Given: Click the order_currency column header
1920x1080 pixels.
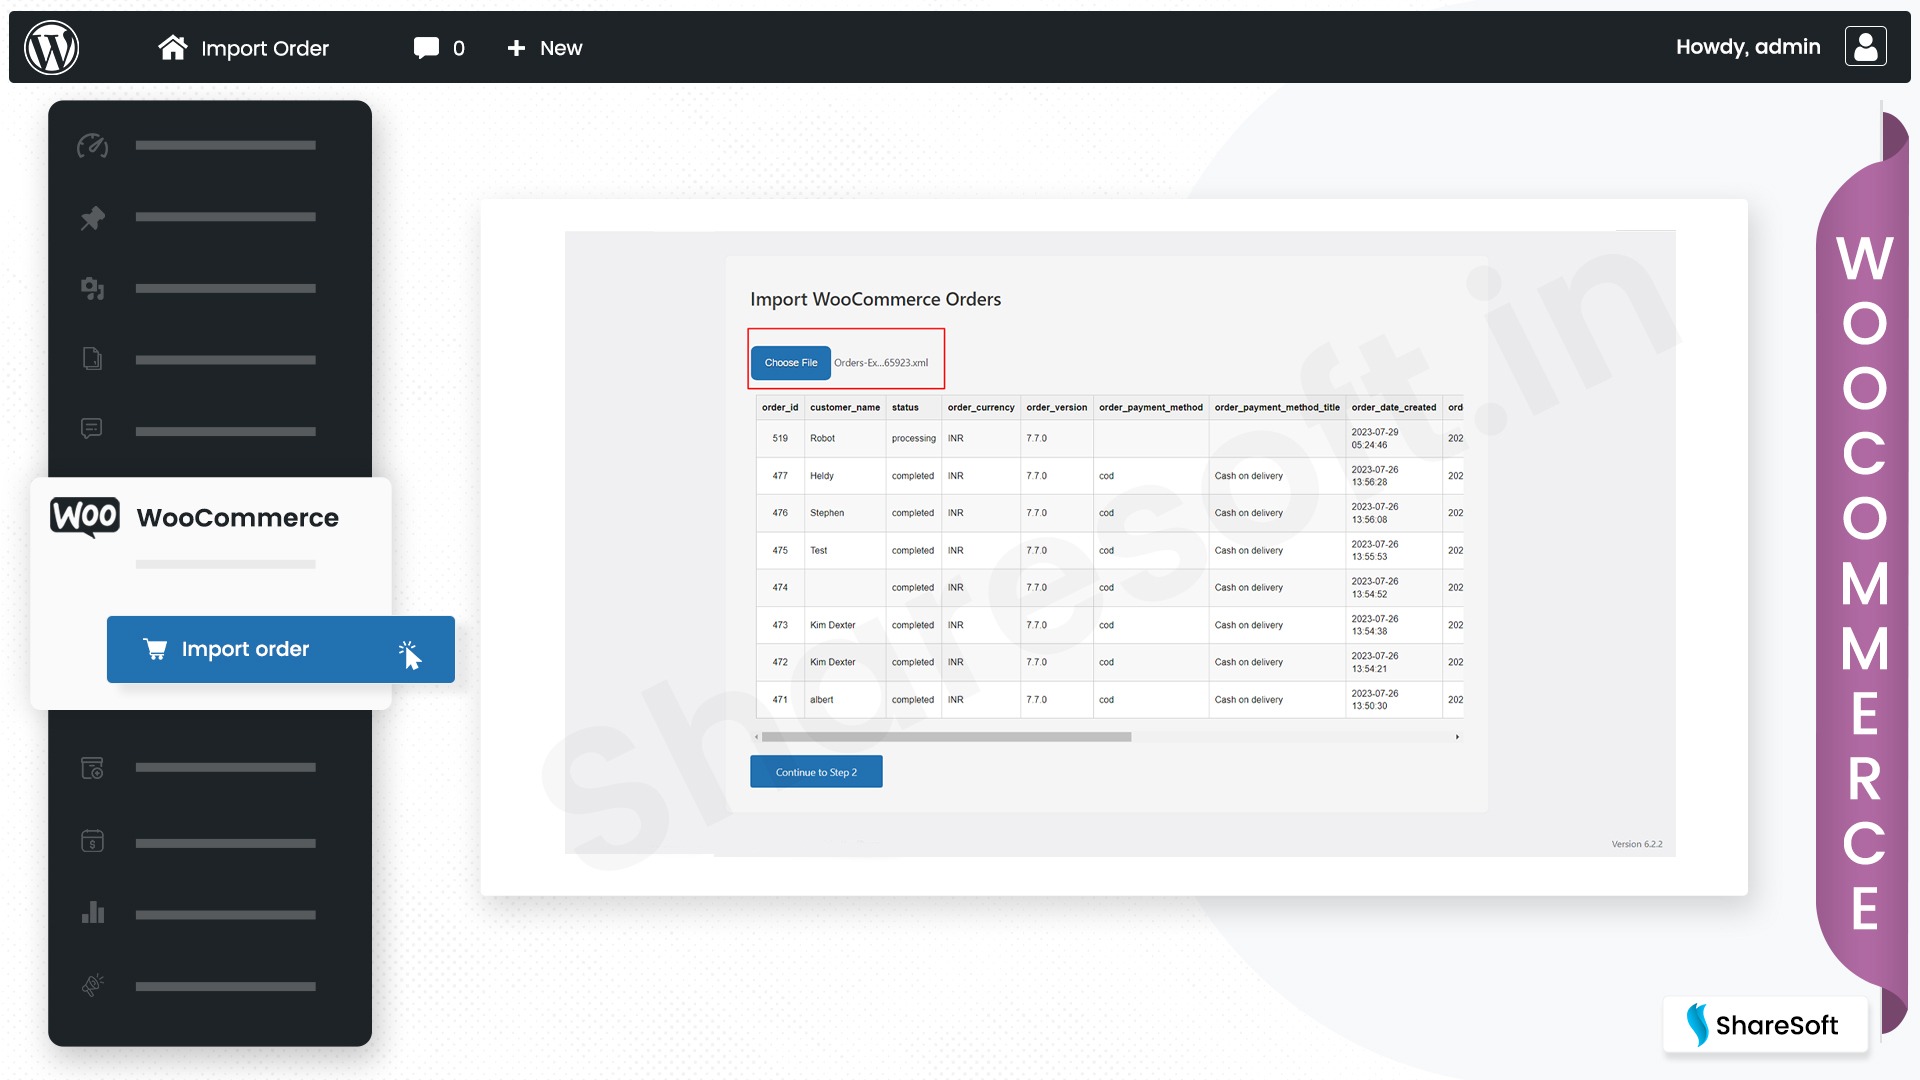Looking at the screenshot, I should (x=981, y=407).
